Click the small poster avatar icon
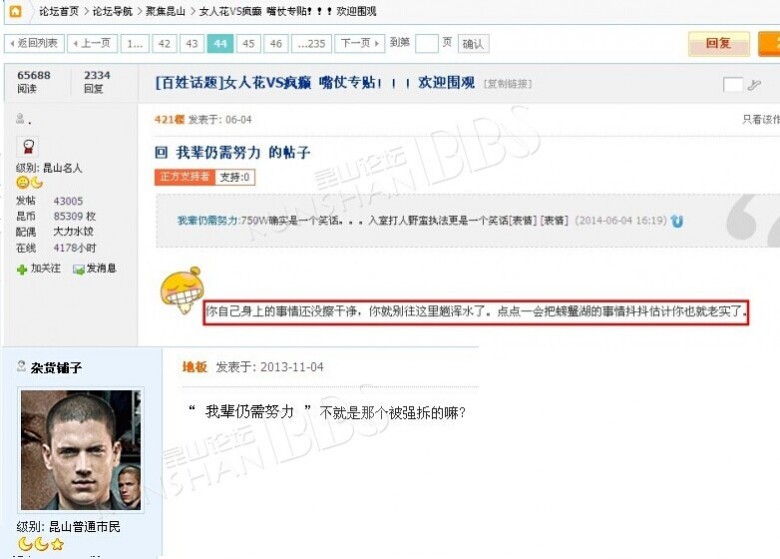 point(28,146)
